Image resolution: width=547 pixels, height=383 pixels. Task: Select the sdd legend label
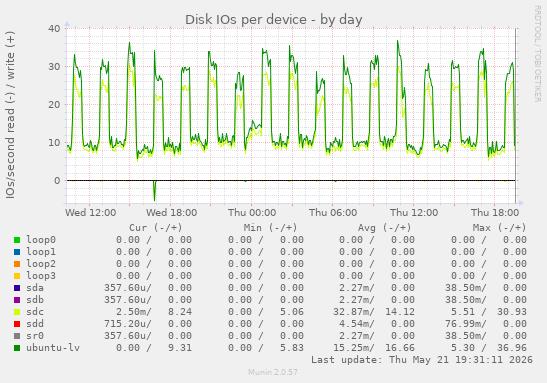(35, 324)
